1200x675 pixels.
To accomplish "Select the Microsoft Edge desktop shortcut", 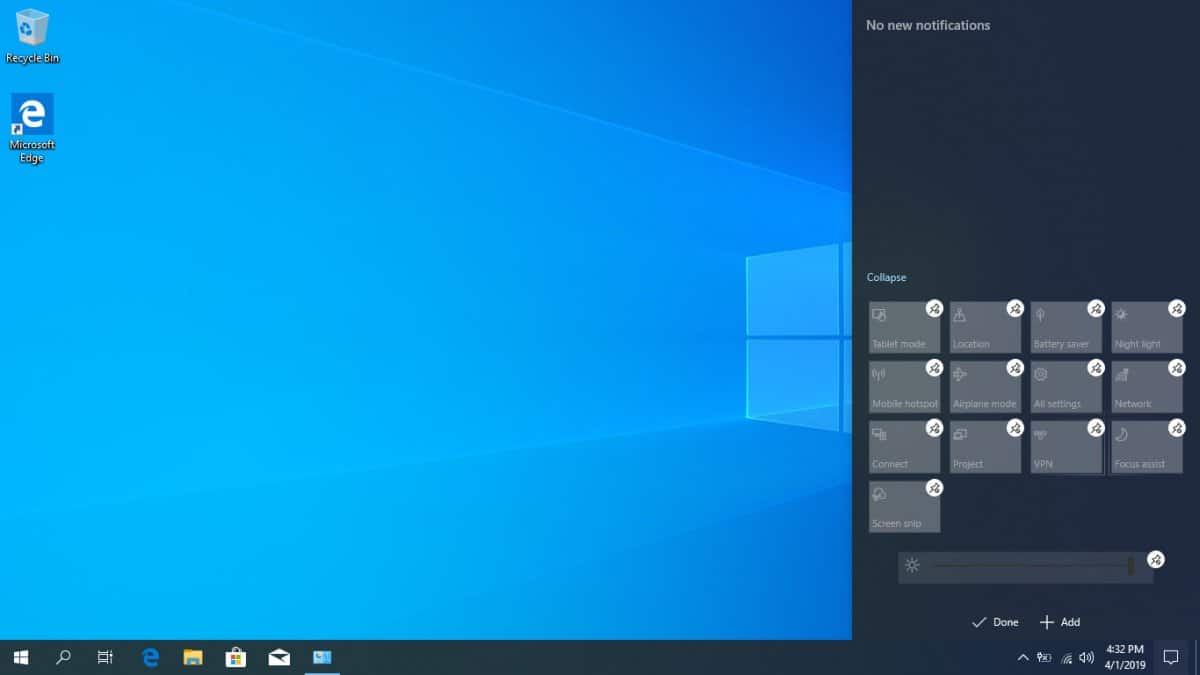I will tap(32, 129).
